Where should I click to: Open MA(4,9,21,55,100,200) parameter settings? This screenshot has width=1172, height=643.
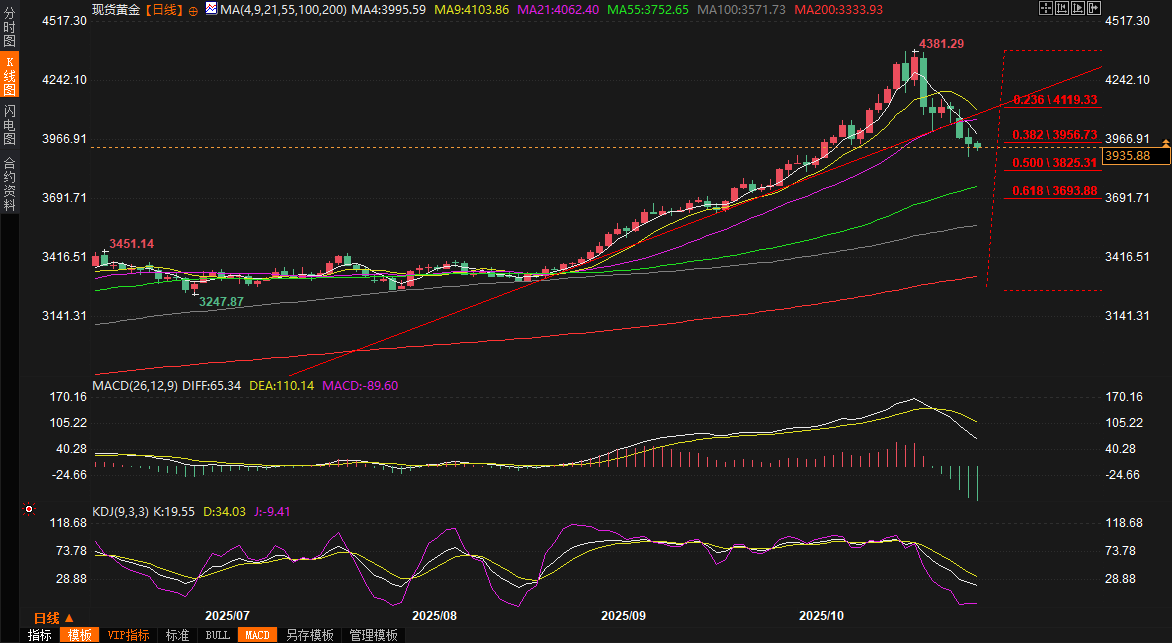(x=281, y=9)
